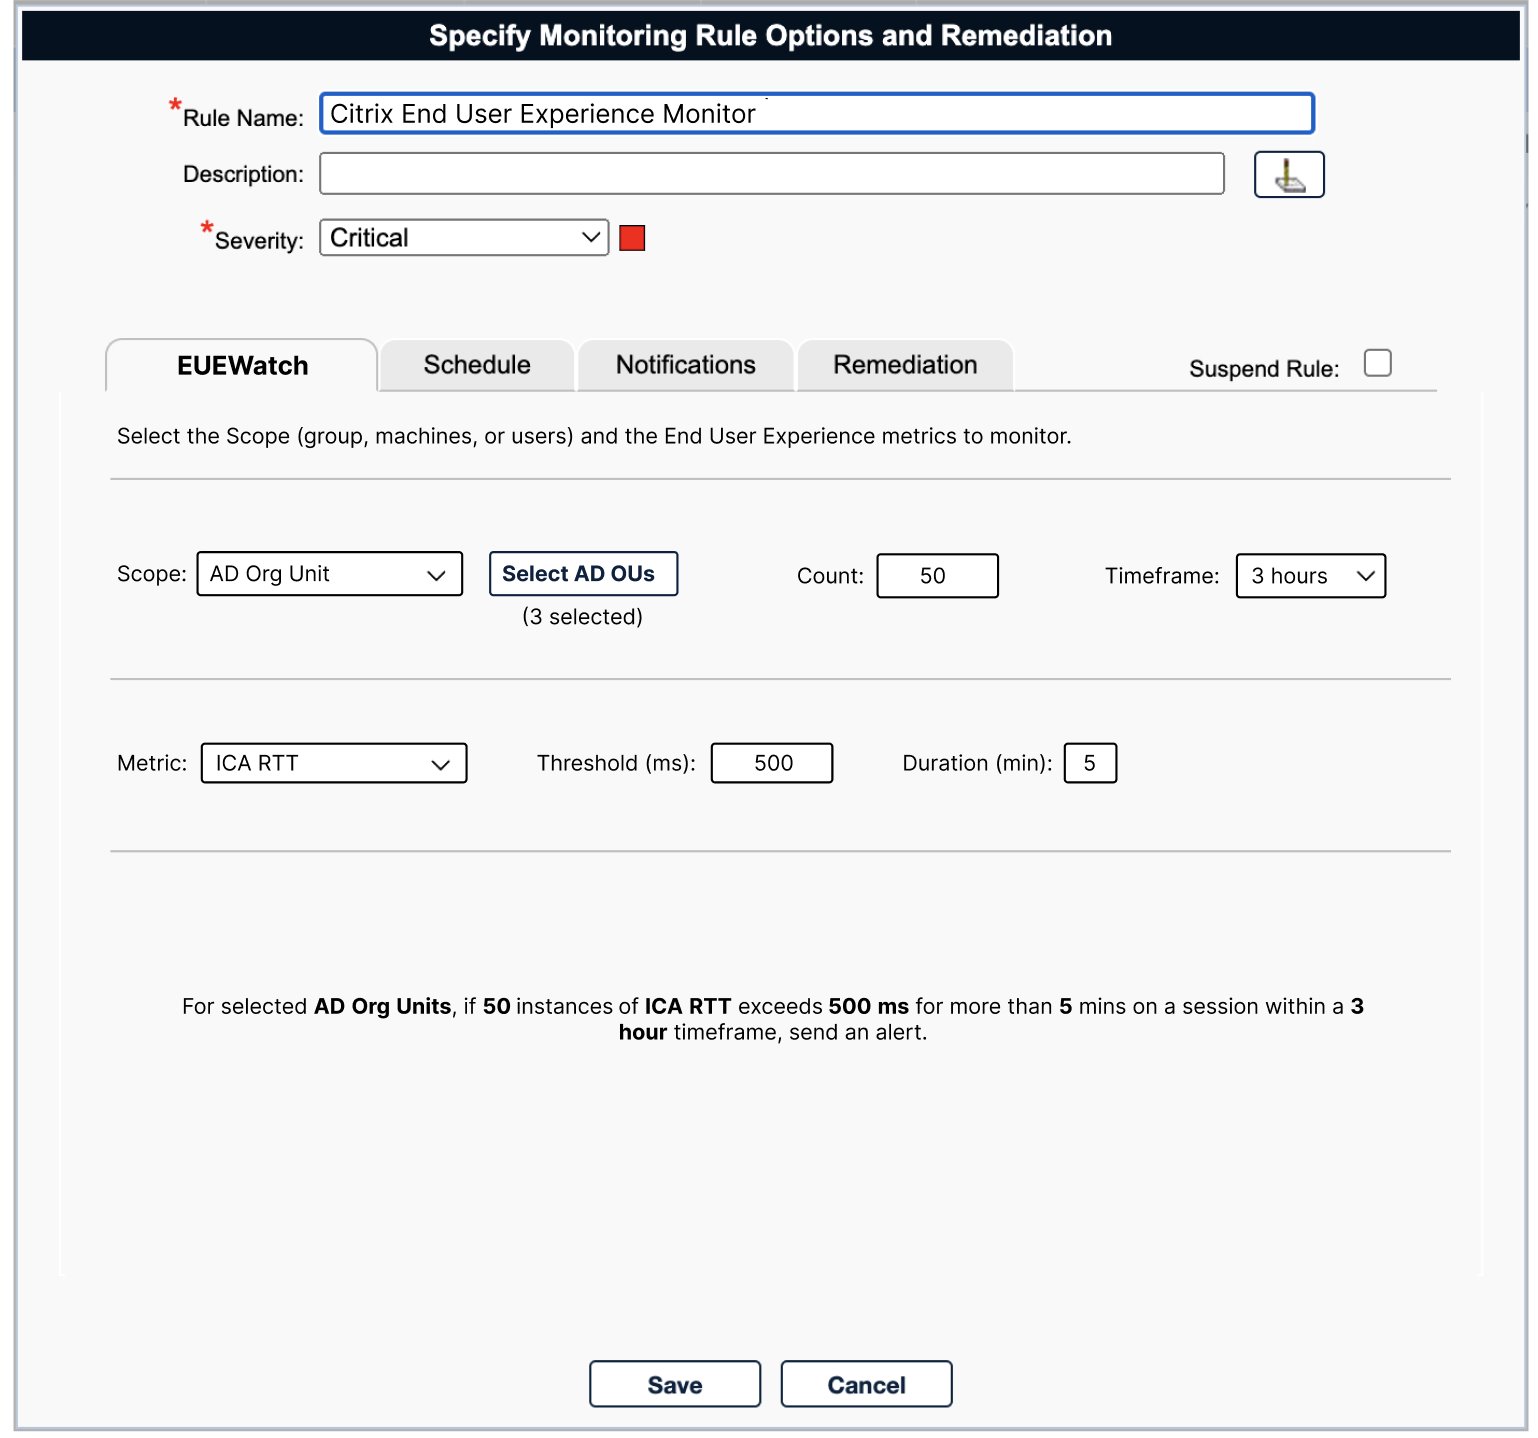1538x1438 pixels.
Task: Click the Threshold (ms) field showing 500
Action: pos(772,763)
